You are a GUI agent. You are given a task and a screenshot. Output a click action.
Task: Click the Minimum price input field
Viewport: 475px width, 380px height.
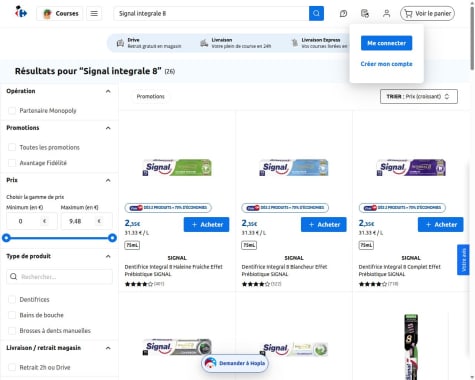(32, 221)
